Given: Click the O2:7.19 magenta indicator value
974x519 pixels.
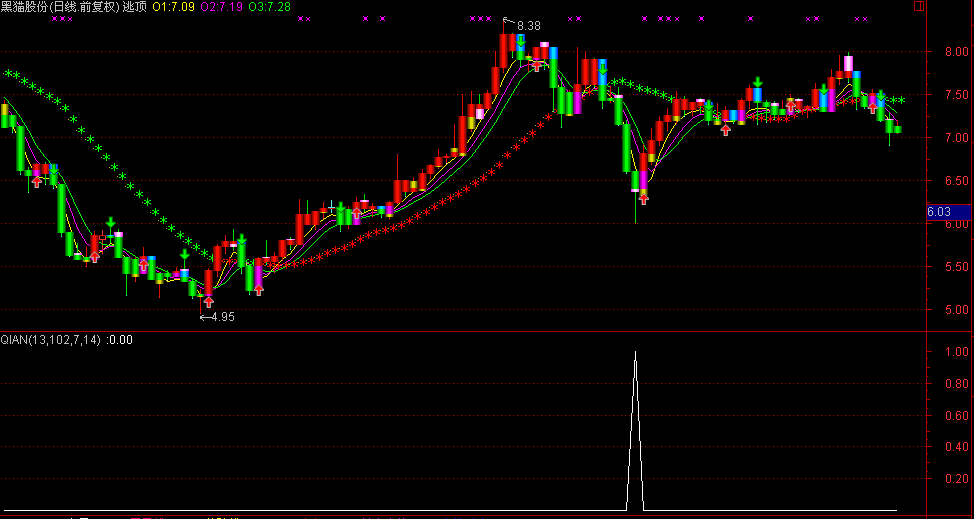Looking at the screenshot, I should pos(222,7).
